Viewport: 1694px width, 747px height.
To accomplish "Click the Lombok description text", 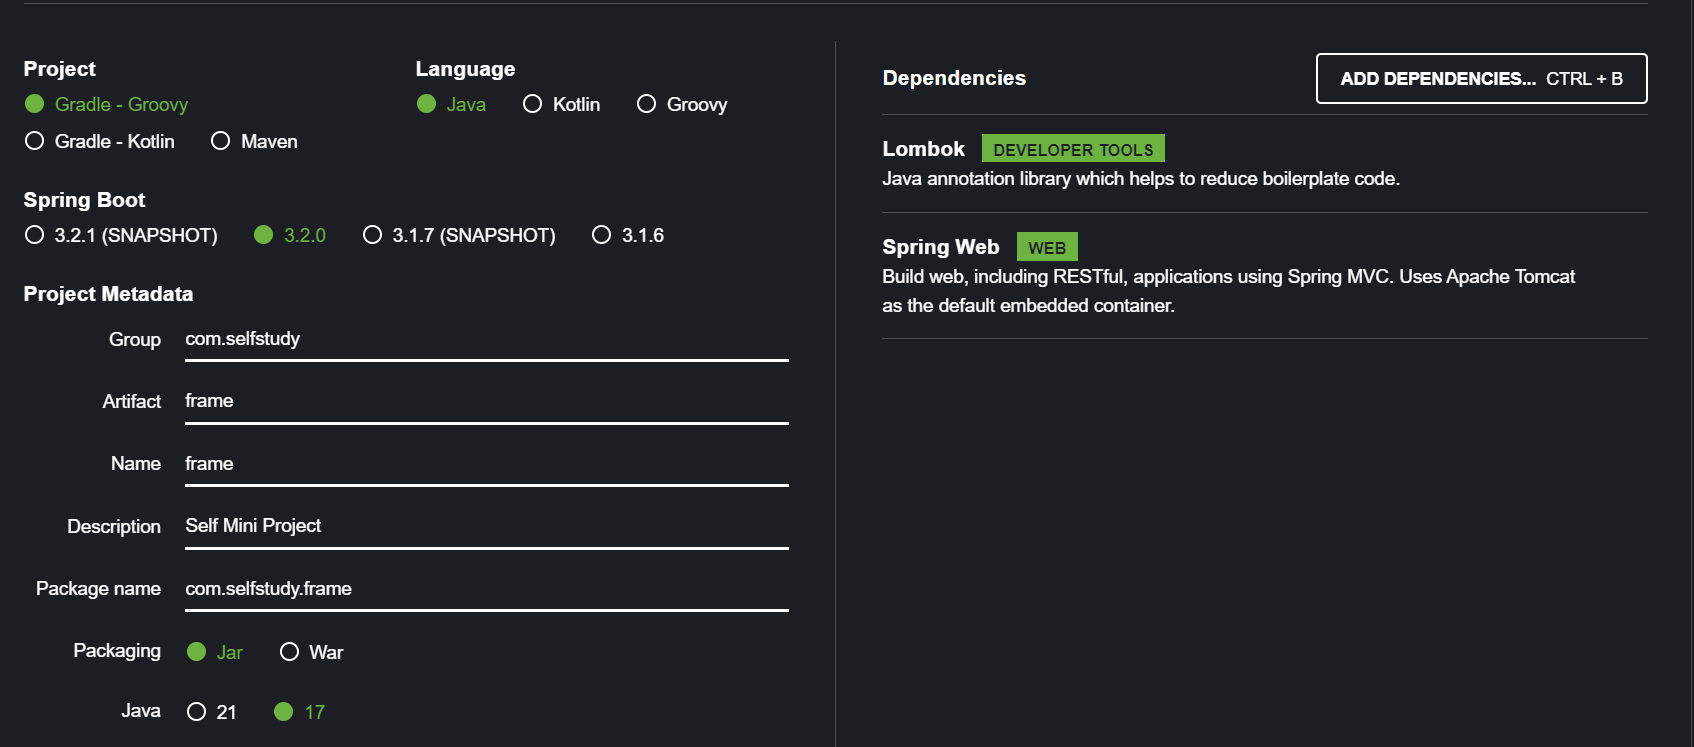I will [x=1141, y=179].
